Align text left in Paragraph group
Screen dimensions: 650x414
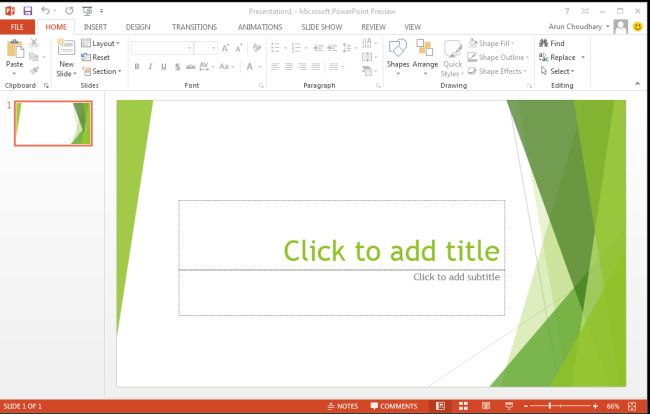[275, 67]
